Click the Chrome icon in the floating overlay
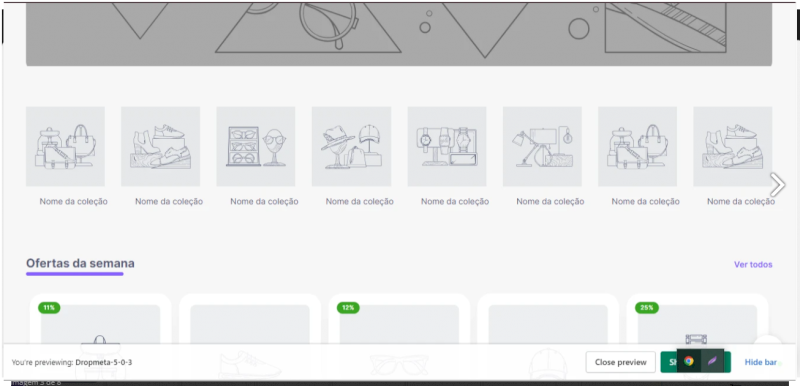 coord(689,362)
